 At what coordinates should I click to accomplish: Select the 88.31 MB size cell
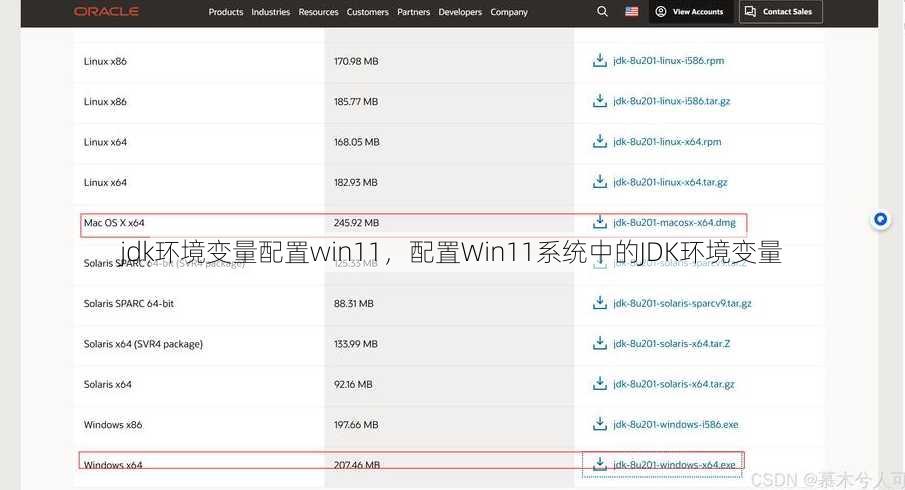pos(353,304)
